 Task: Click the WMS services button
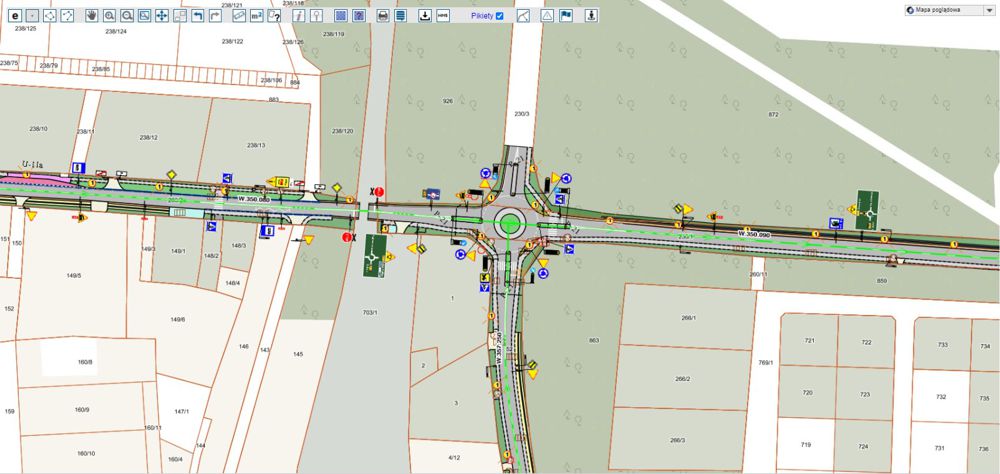[443, 16]
